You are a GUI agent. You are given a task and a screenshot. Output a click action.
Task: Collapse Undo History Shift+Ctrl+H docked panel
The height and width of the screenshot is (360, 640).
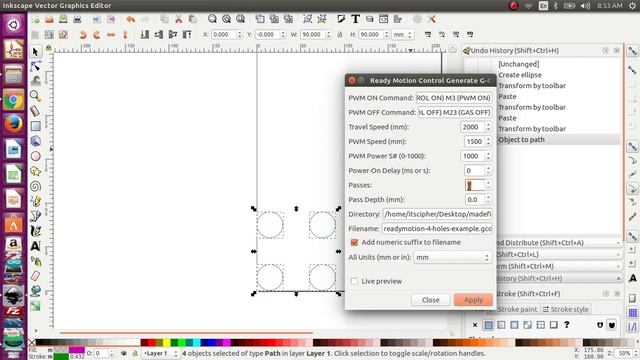click(x=559, y=278)
